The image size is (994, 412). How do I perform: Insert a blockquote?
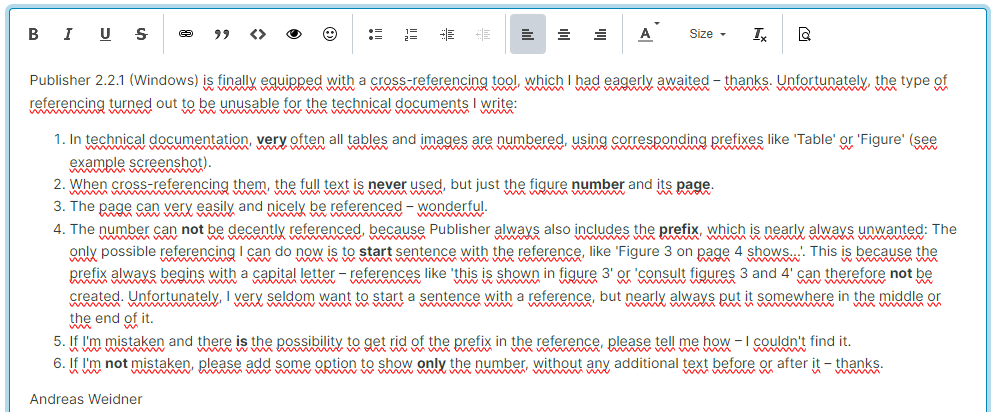(x=221, y=34)
